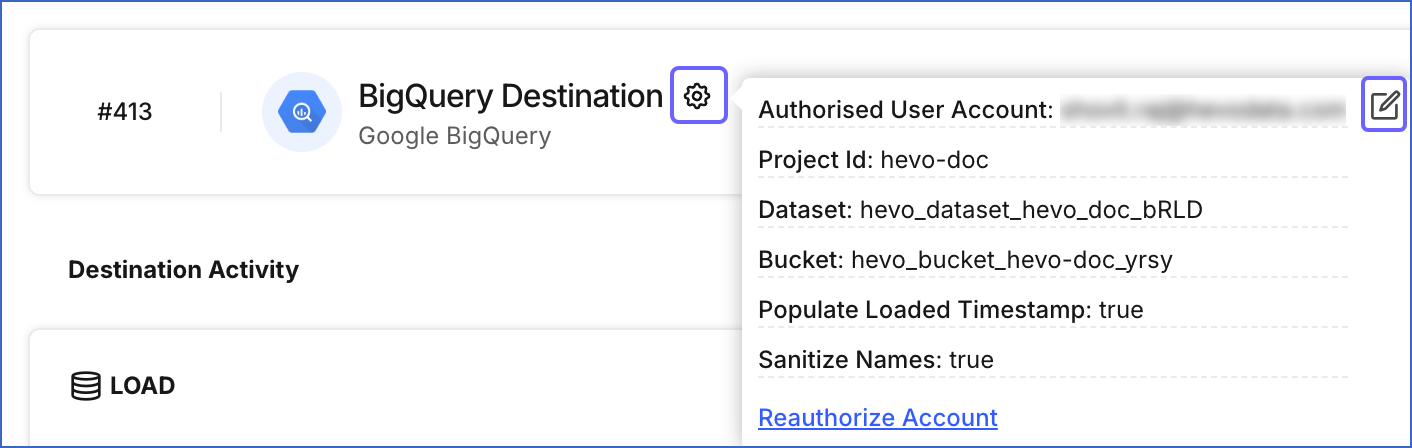
Task: Click the Sanitize Names true row
Action: (x=1053, y=360)
